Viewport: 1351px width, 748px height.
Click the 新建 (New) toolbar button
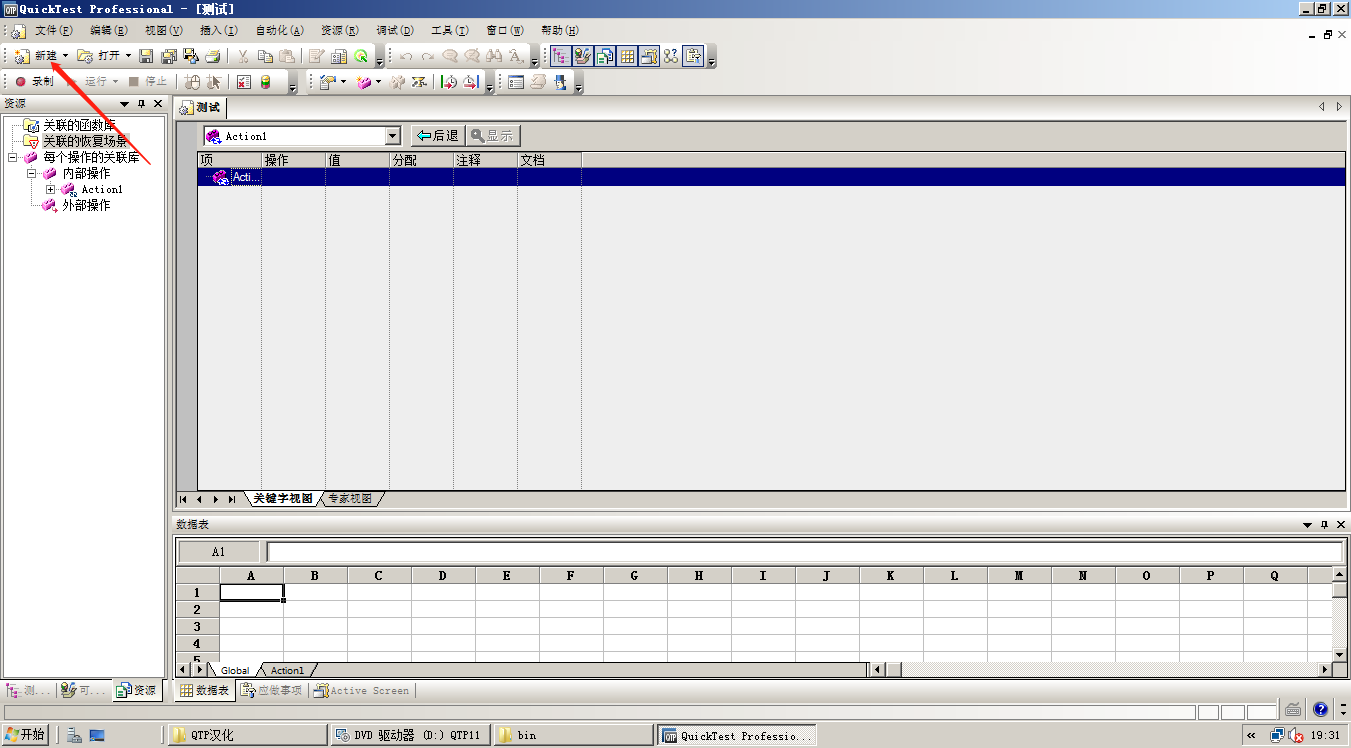pyautogui.click(x=35, y=56)
